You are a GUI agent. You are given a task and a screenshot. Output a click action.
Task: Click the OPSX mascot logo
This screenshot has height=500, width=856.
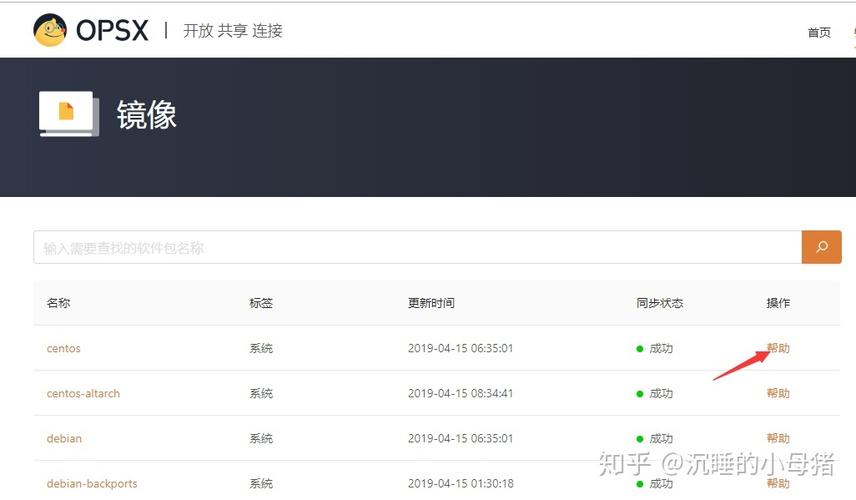[x=50, y=30]
